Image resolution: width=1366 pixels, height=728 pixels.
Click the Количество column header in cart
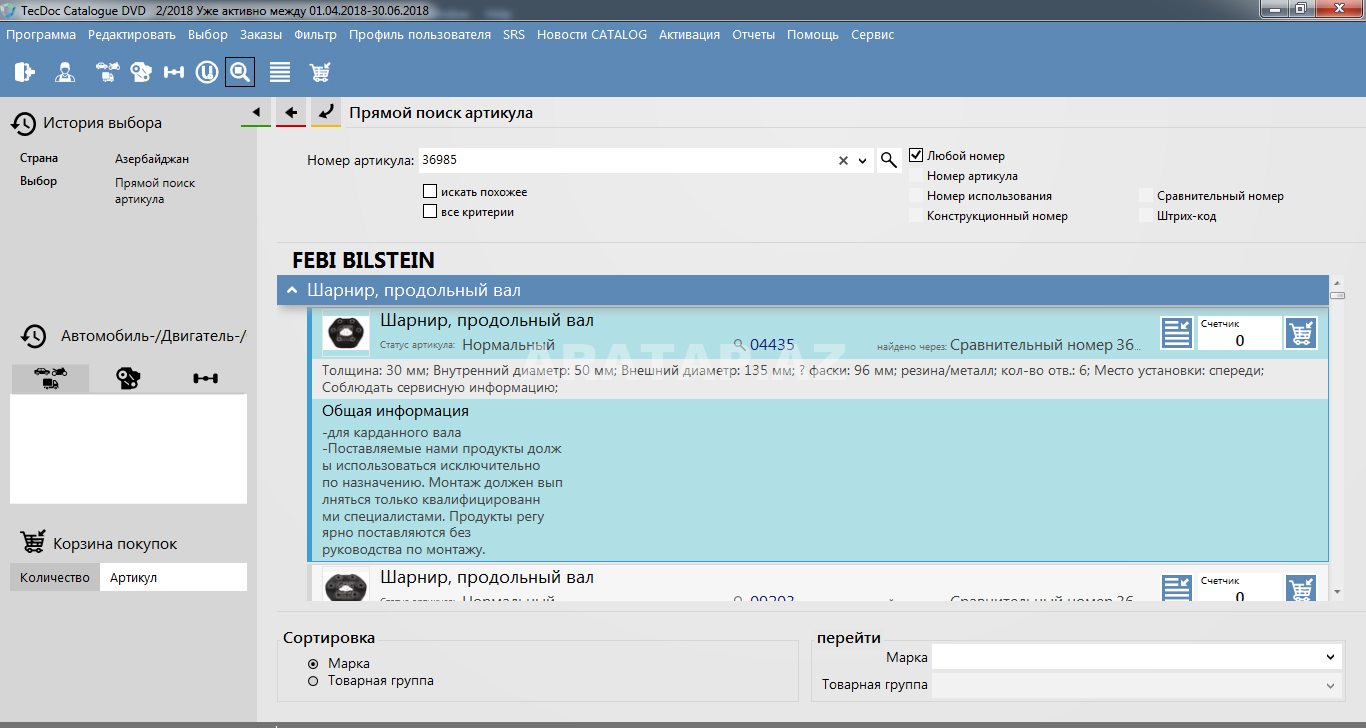pyautogui.click(x=55, y=577)
